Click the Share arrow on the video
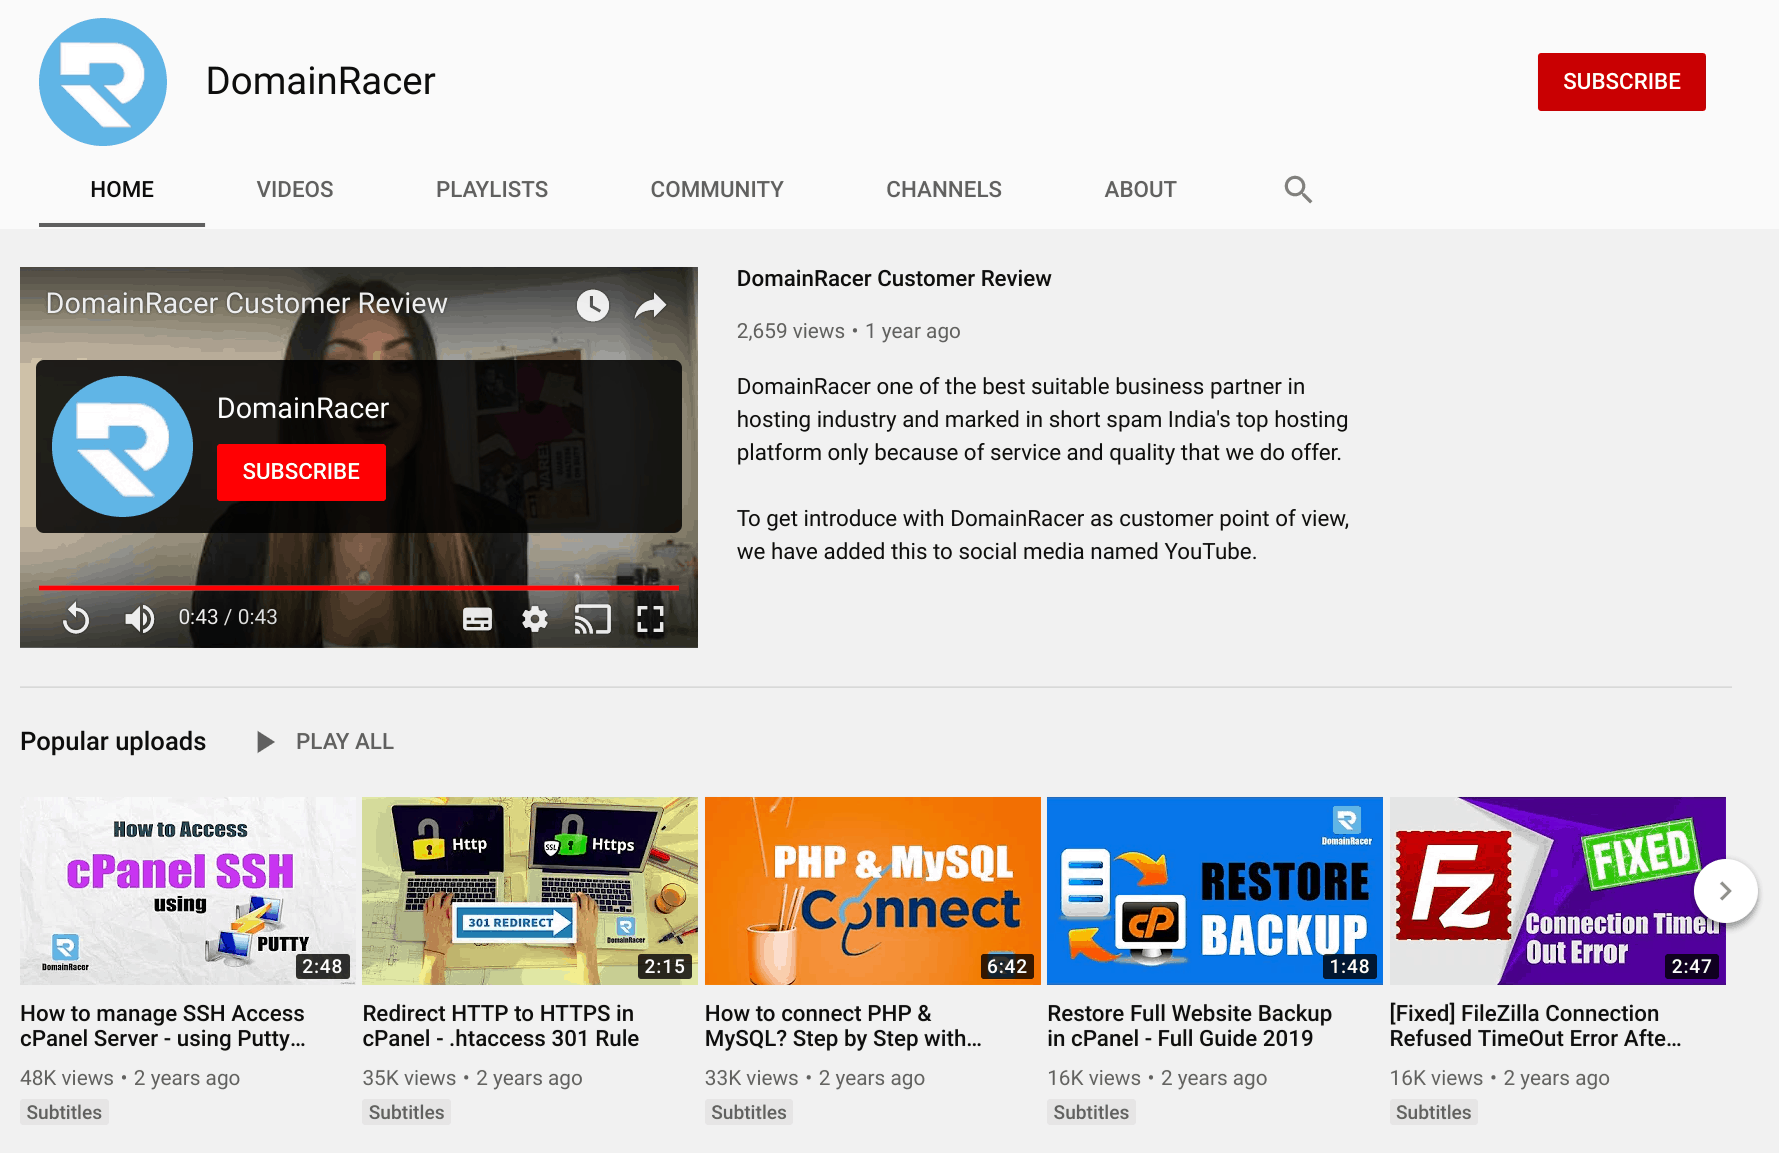Image resolution: width=1779 pixels, height=1153 pixels. tap(651, 305)
